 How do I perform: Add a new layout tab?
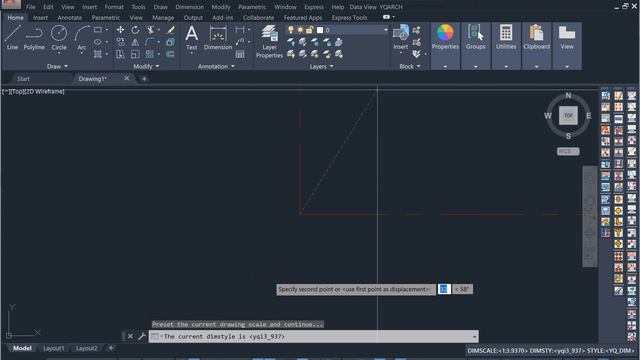click(111, 348)
